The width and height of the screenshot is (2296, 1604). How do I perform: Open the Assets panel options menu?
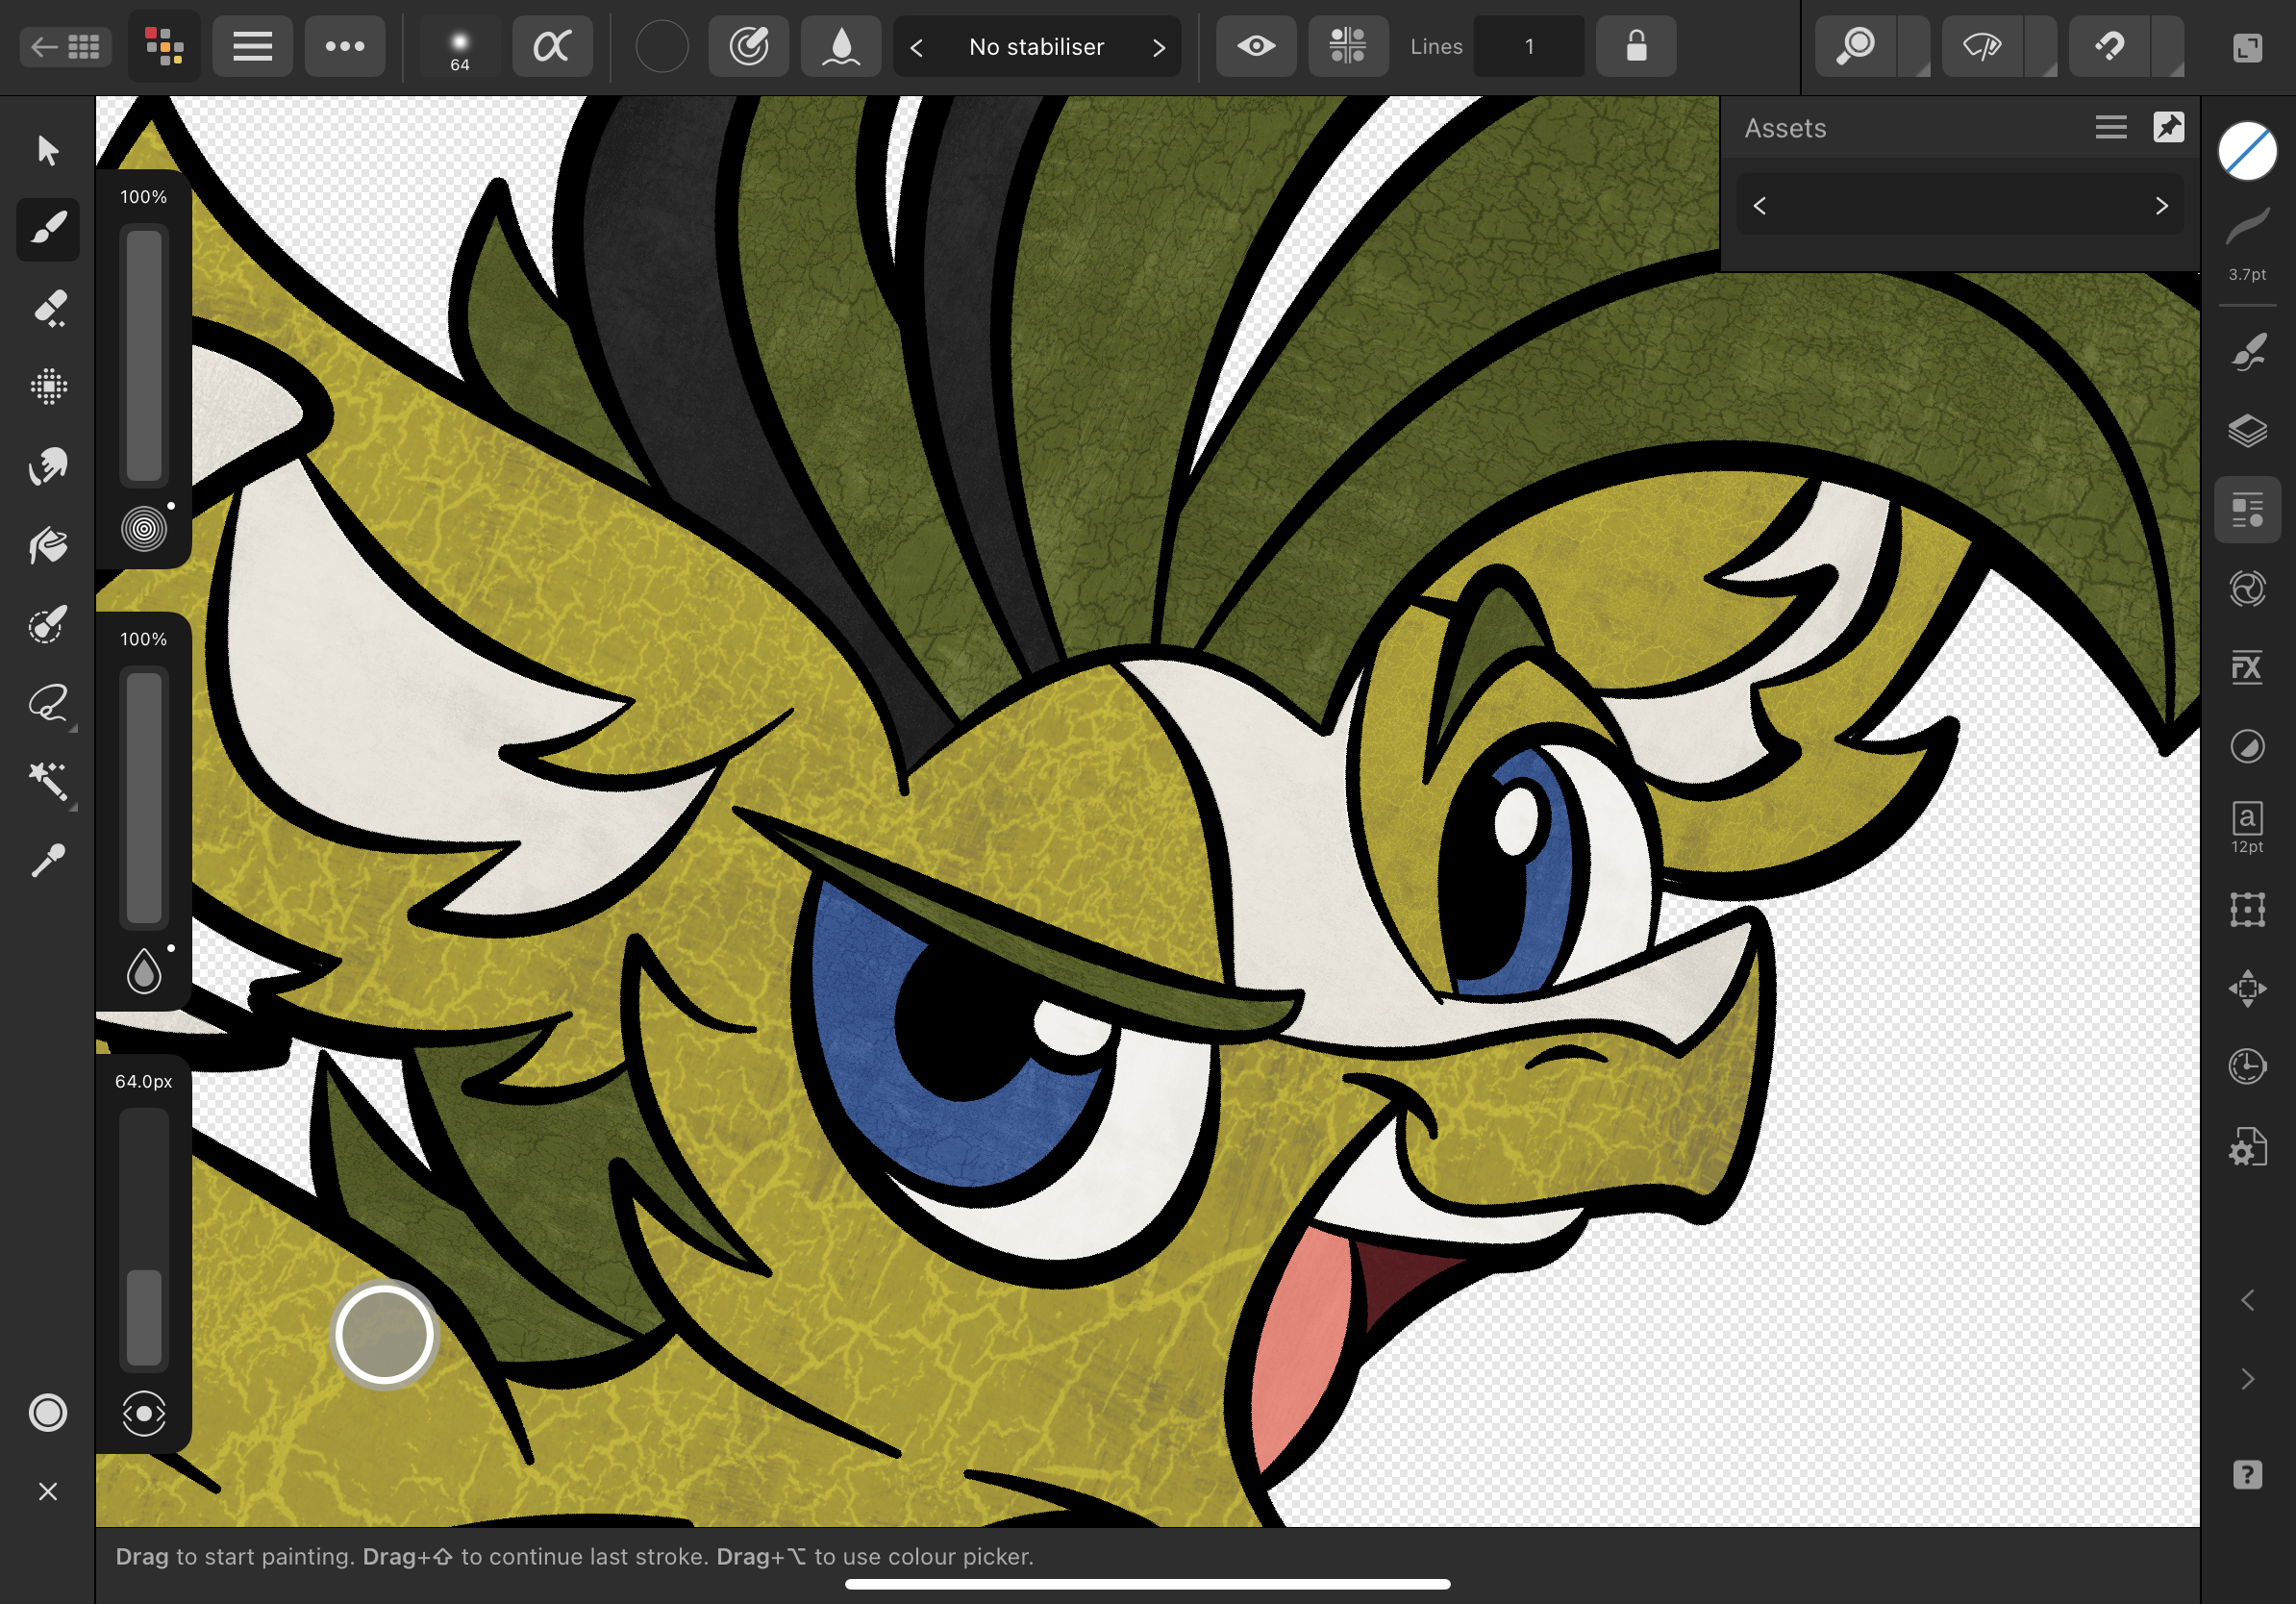[x=2111, y=128]
